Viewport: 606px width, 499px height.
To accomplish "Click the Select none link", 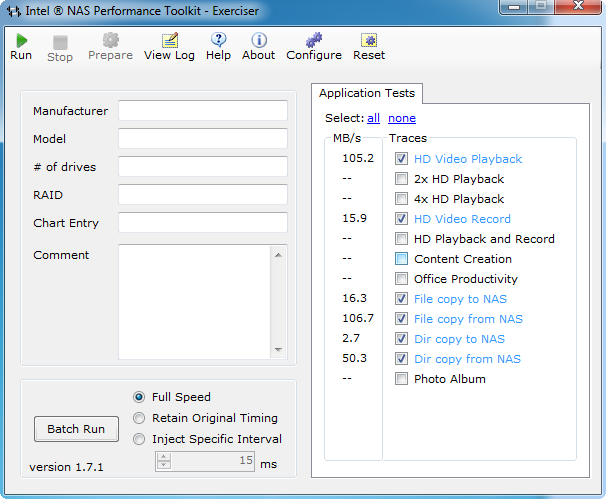I will [x=402, y=118].
